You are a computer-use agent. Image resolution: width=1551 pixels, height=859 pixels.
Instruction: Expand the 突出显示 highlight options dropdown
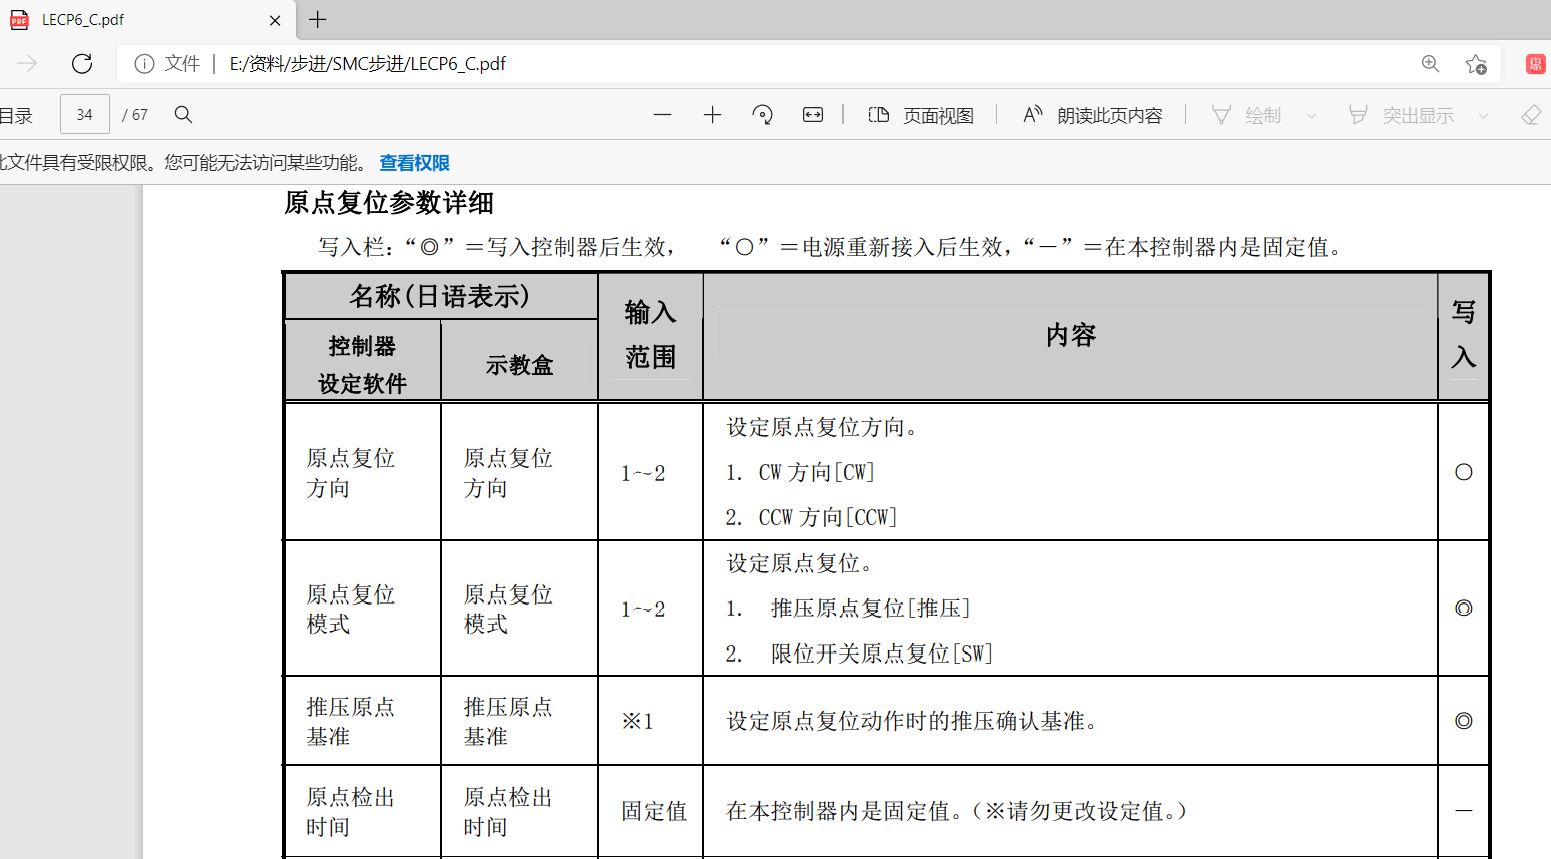click(1483, 116)
